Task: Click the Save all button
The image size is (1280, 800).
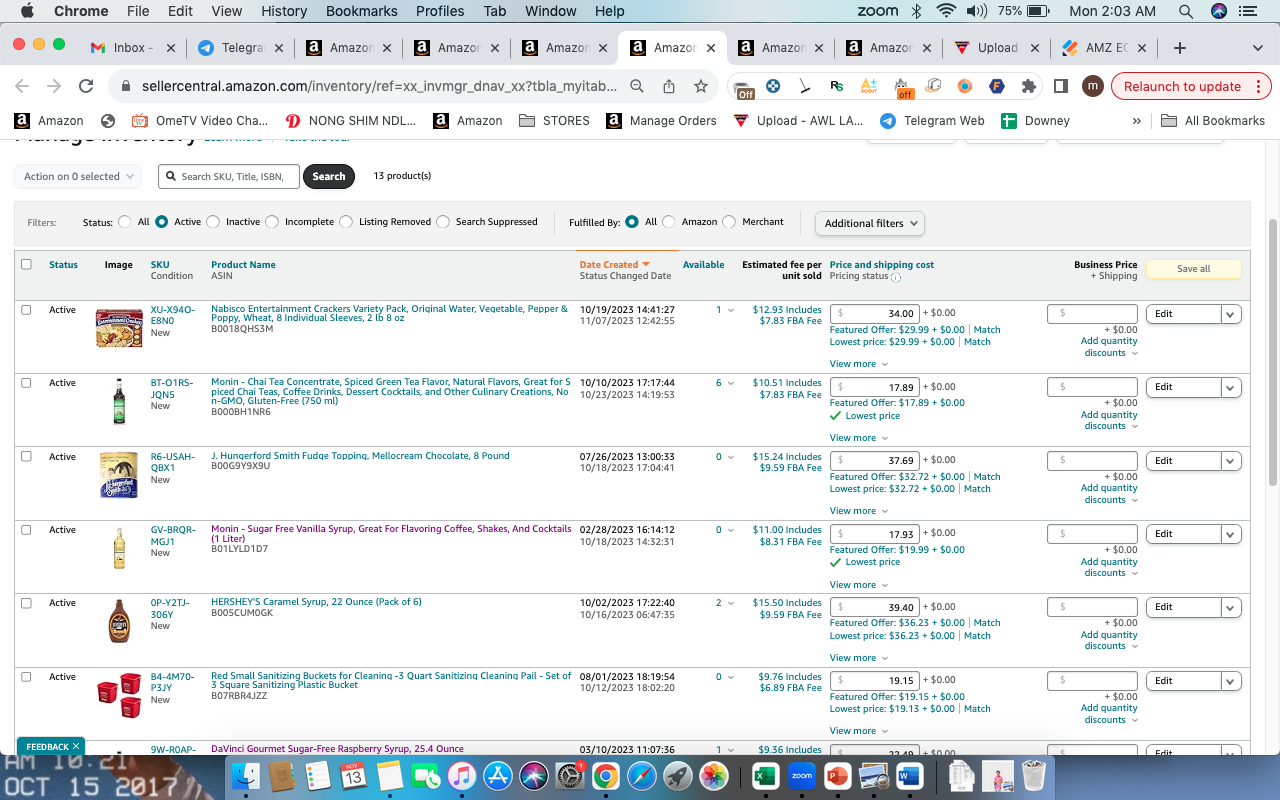Action: (x=1193, y=269)
